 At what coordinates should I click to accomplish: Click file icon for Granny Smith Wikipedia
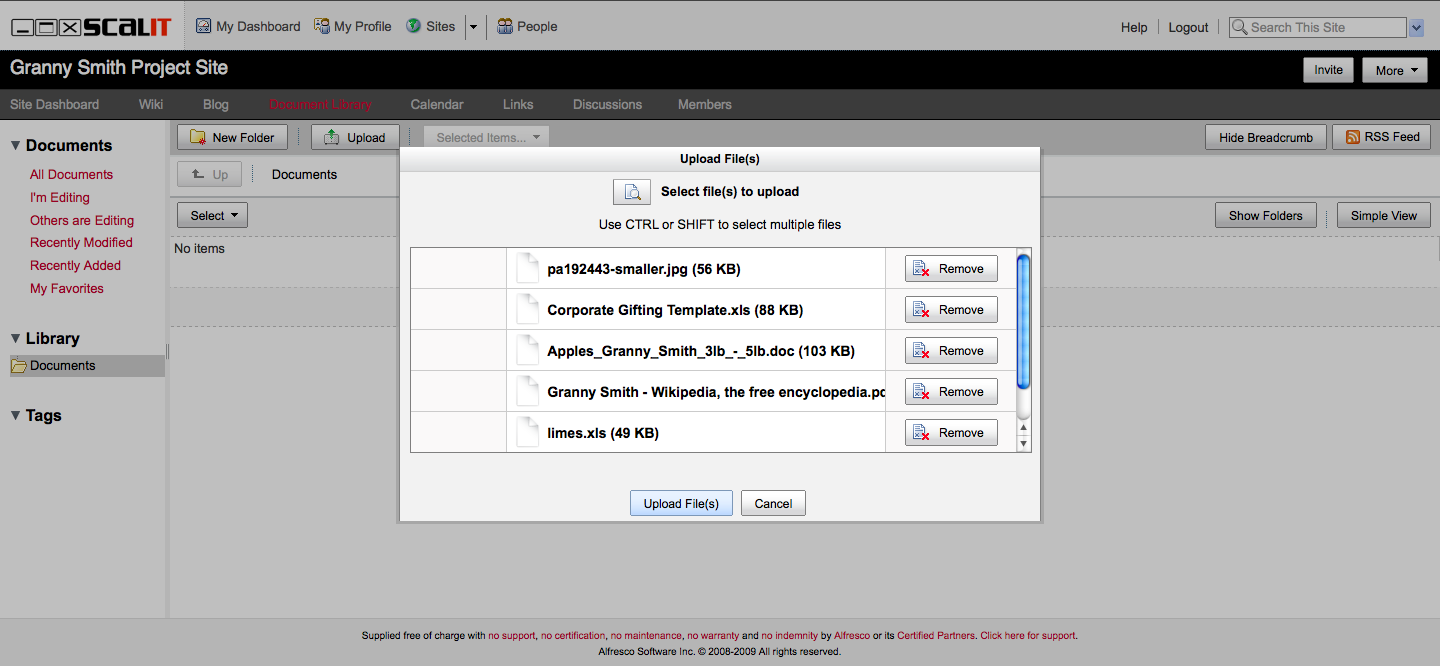(x=527, y=392)
